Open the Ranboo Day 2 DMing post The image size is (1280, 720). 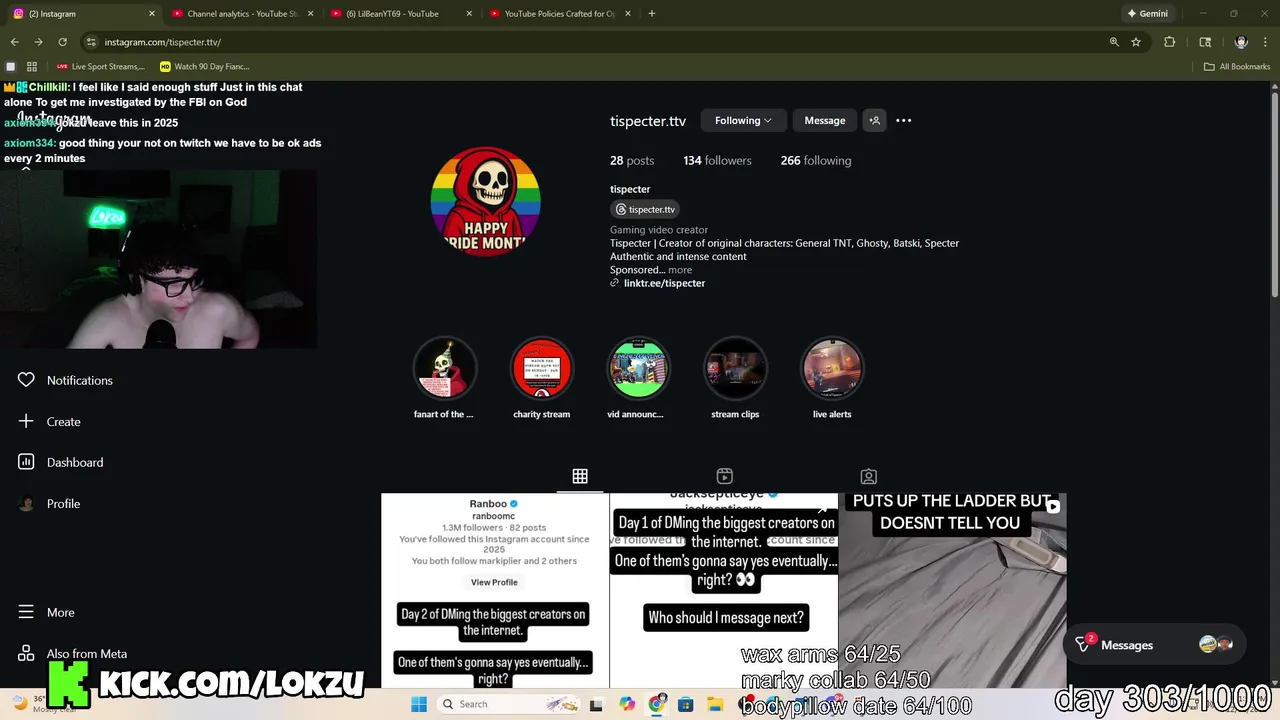(494, 590)
